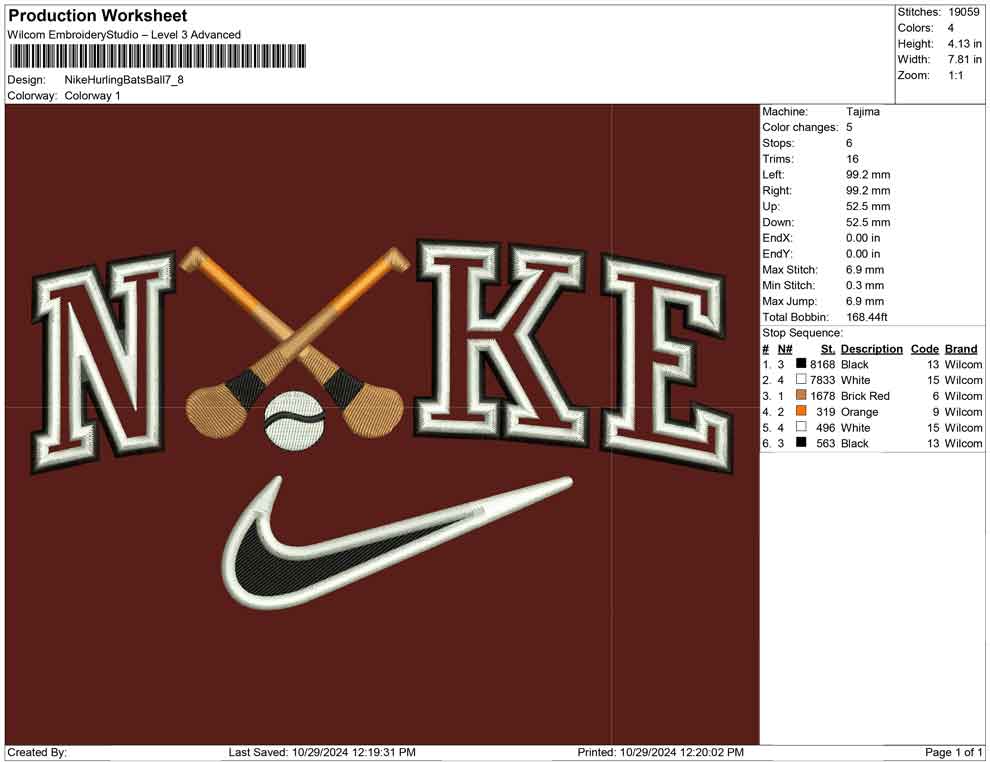Click the Max Jump value 6.9 mm
990x762 pixels.
[865, 301]
